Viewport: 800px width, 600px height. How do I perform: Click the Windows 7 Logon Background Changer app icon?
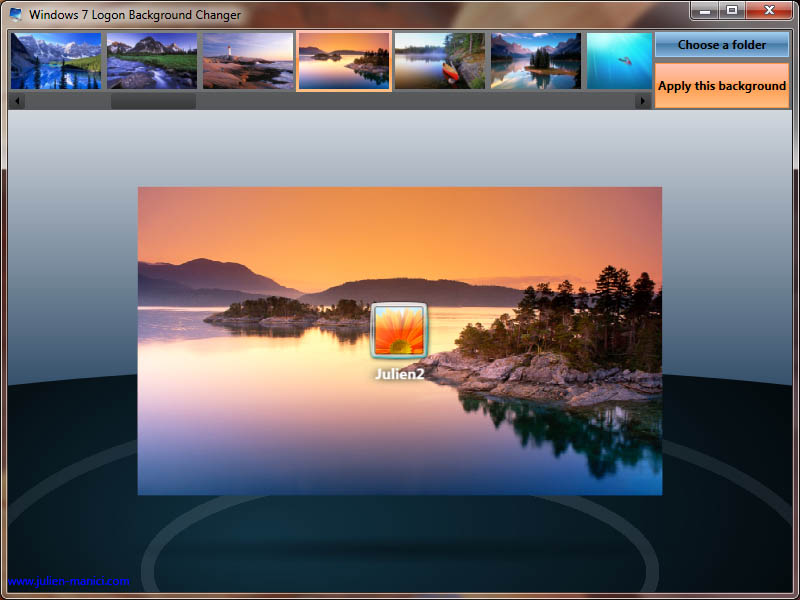(16, 14)
